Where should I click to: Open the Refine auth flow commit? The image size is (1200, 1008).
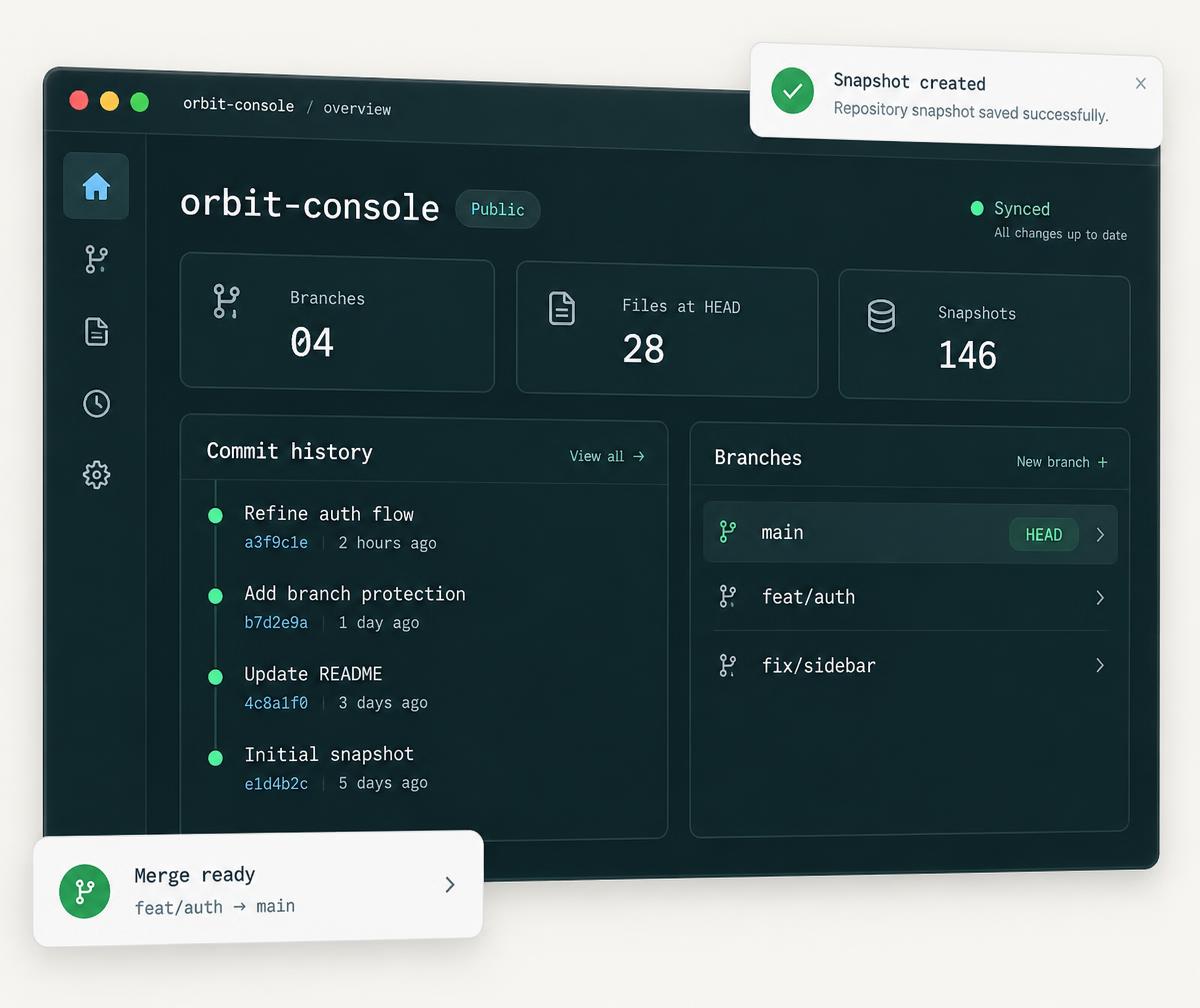coord(329,514)
